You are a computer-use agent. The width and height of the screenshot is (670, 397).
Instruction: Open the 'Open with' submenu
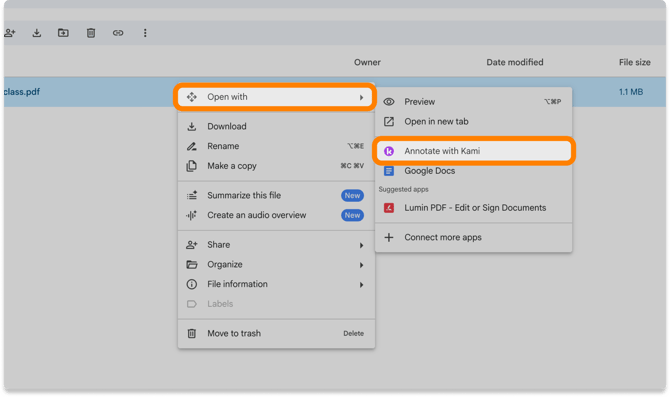pos(276,97)
